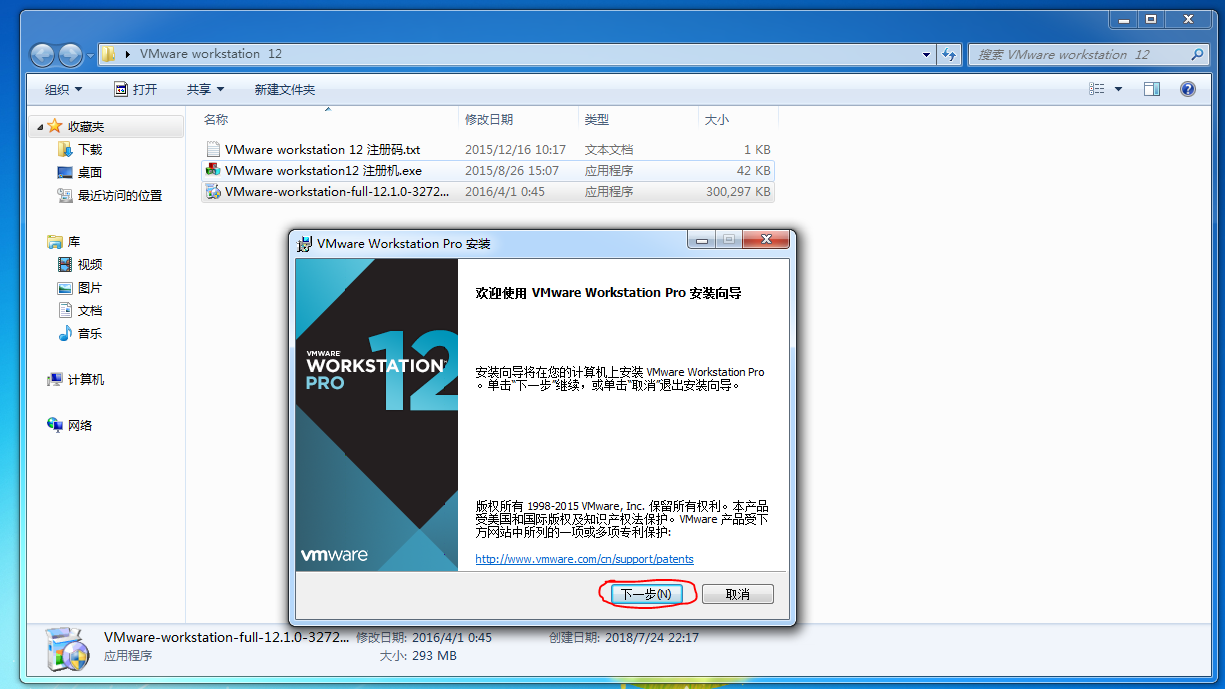Click the folder icon in address bar

click(x=109, y=54)
